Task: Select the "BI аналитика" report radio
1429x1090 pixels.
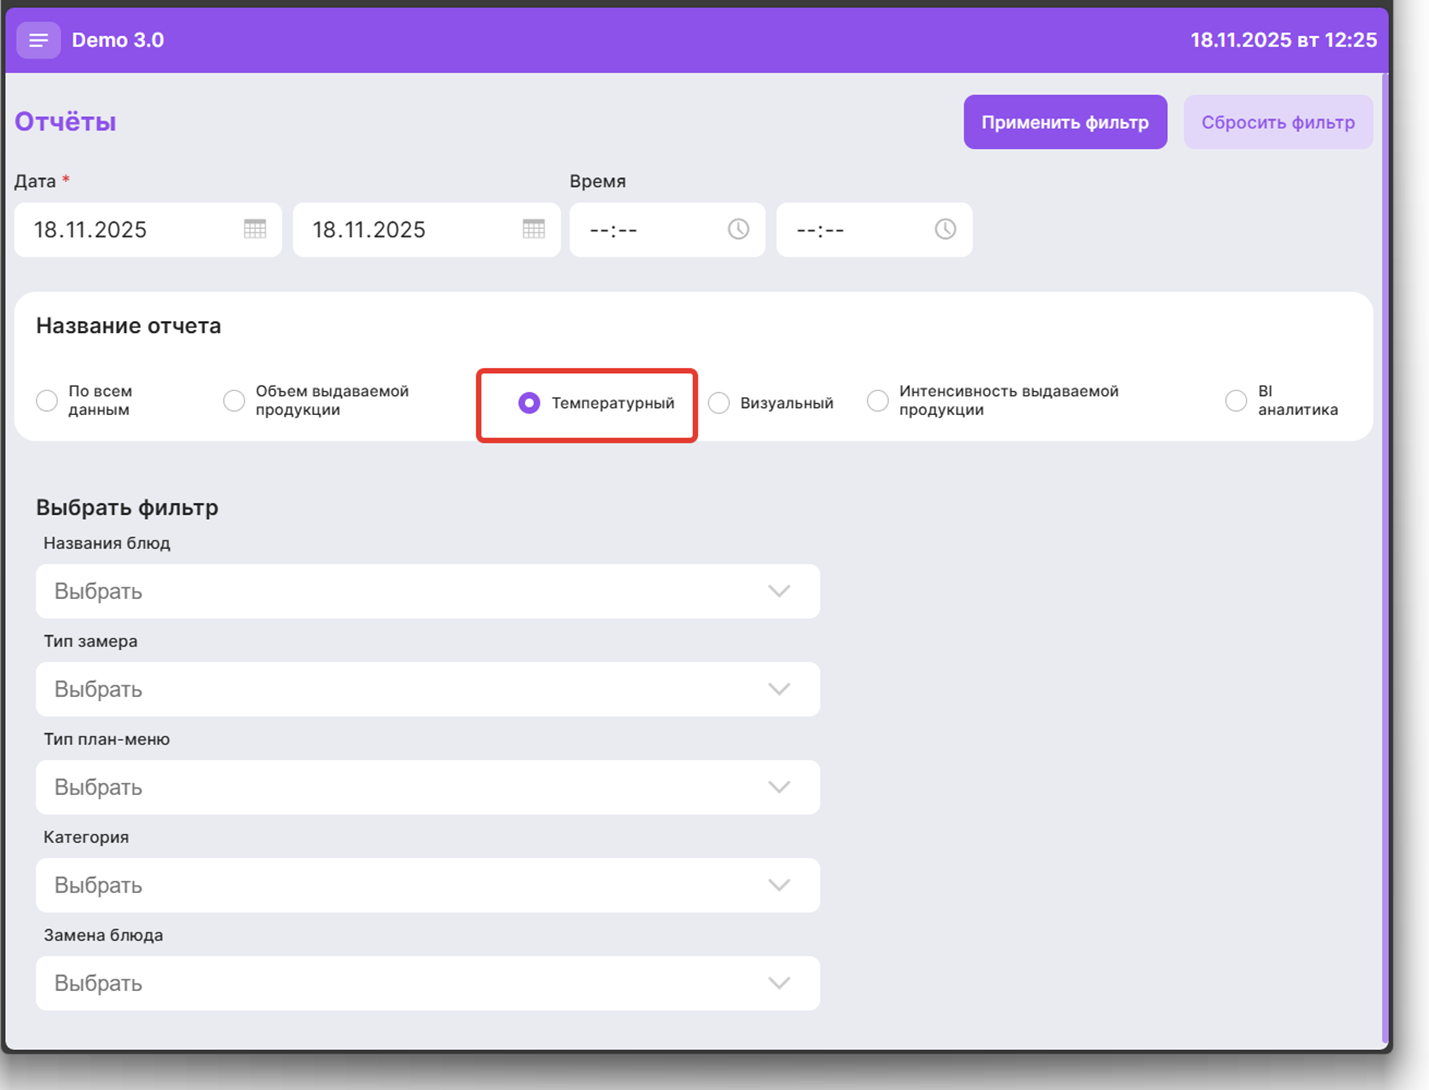Action: (1236, 401)
